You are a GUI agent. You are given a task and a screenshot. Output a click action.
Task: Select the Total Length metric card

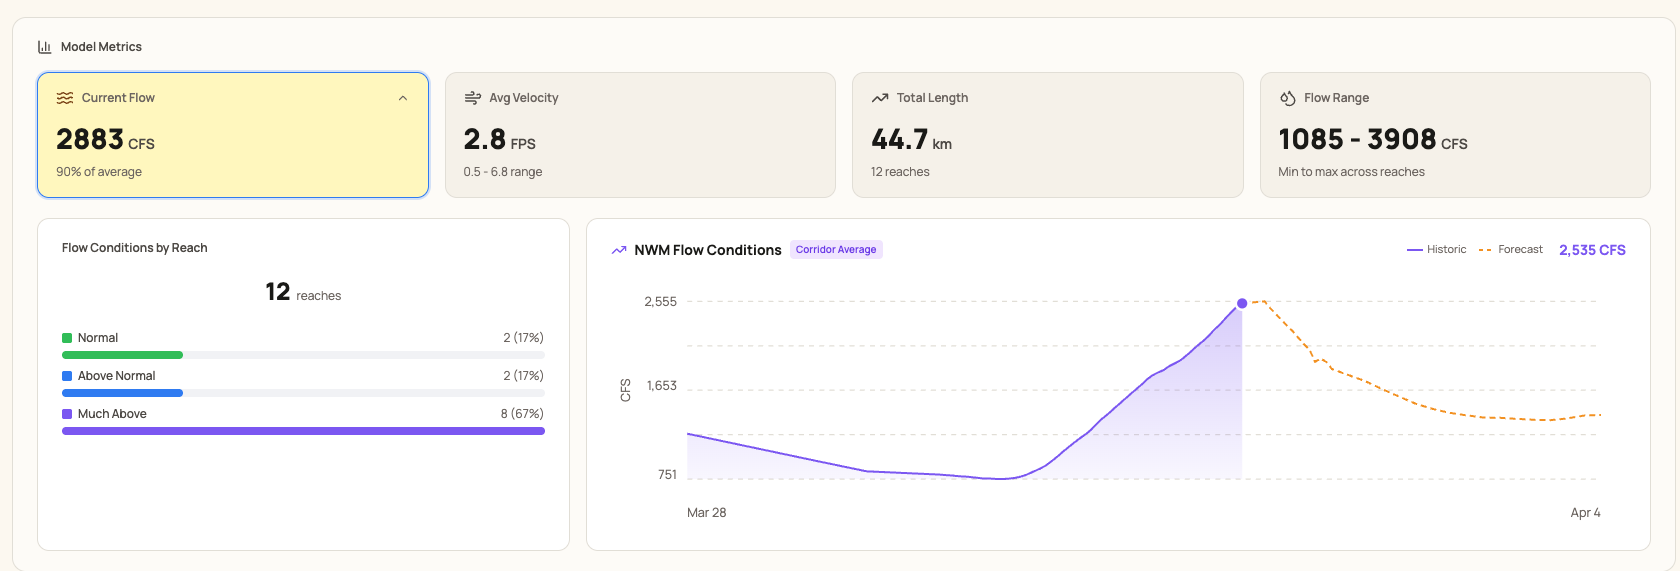coord(1047,135)
